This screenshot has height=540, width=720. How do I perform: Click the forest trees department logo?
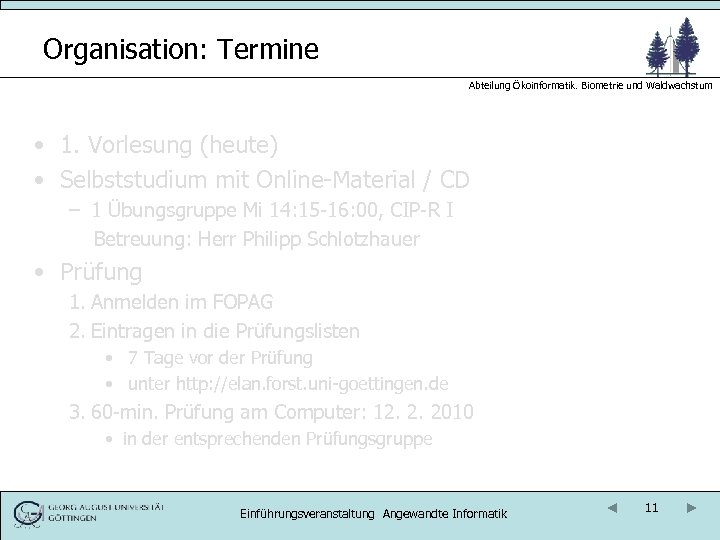pyautogui.click(x=673, y=47)
